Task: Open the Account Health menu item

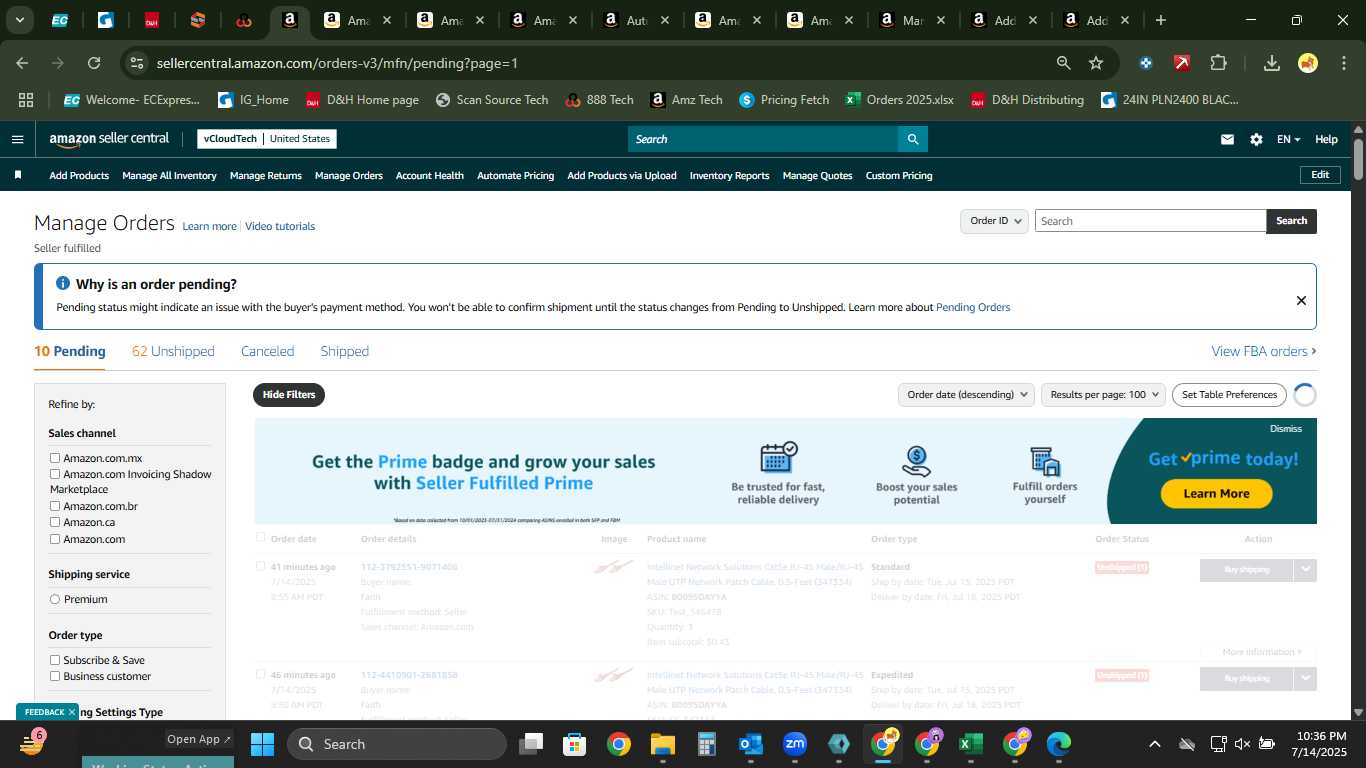Action: tap(430, 175)
